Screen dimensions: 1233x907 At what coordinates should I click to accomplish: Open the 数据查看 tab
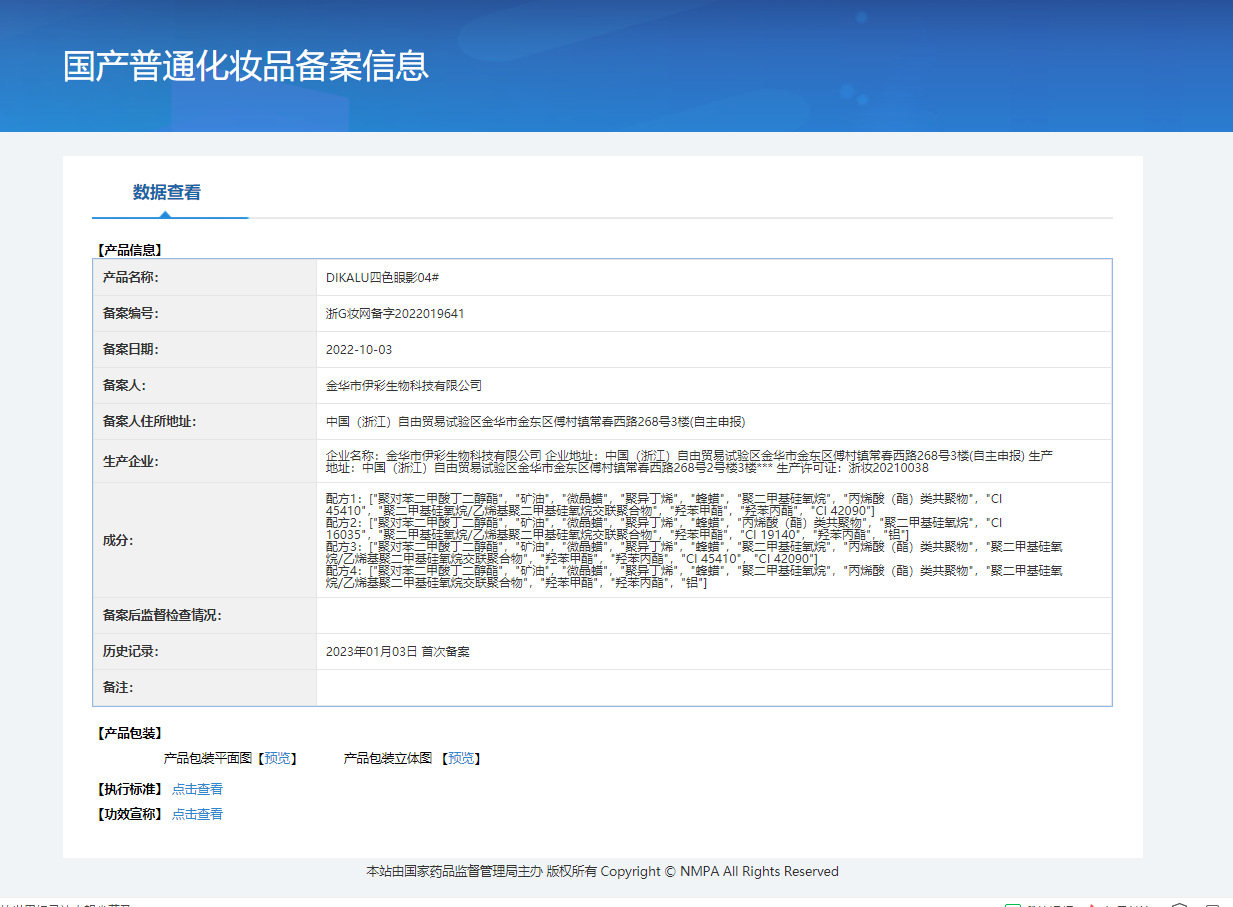point(167,193)
